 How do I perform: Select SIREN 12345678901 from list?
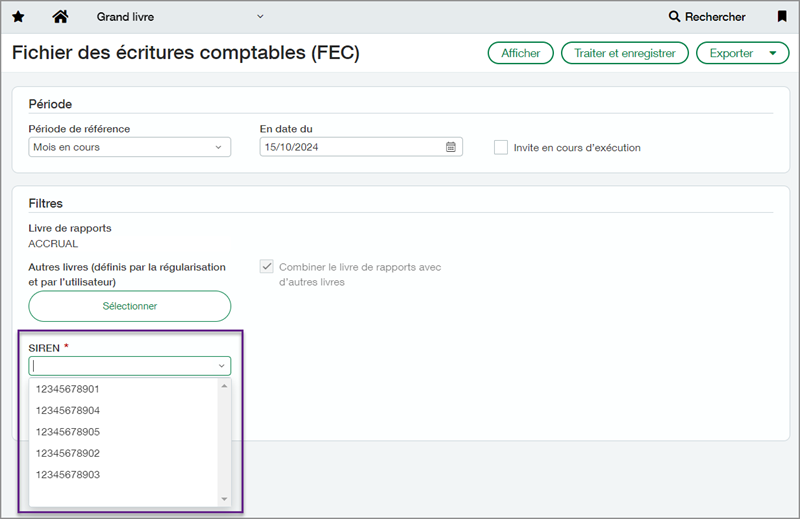(x=68, y=389)
